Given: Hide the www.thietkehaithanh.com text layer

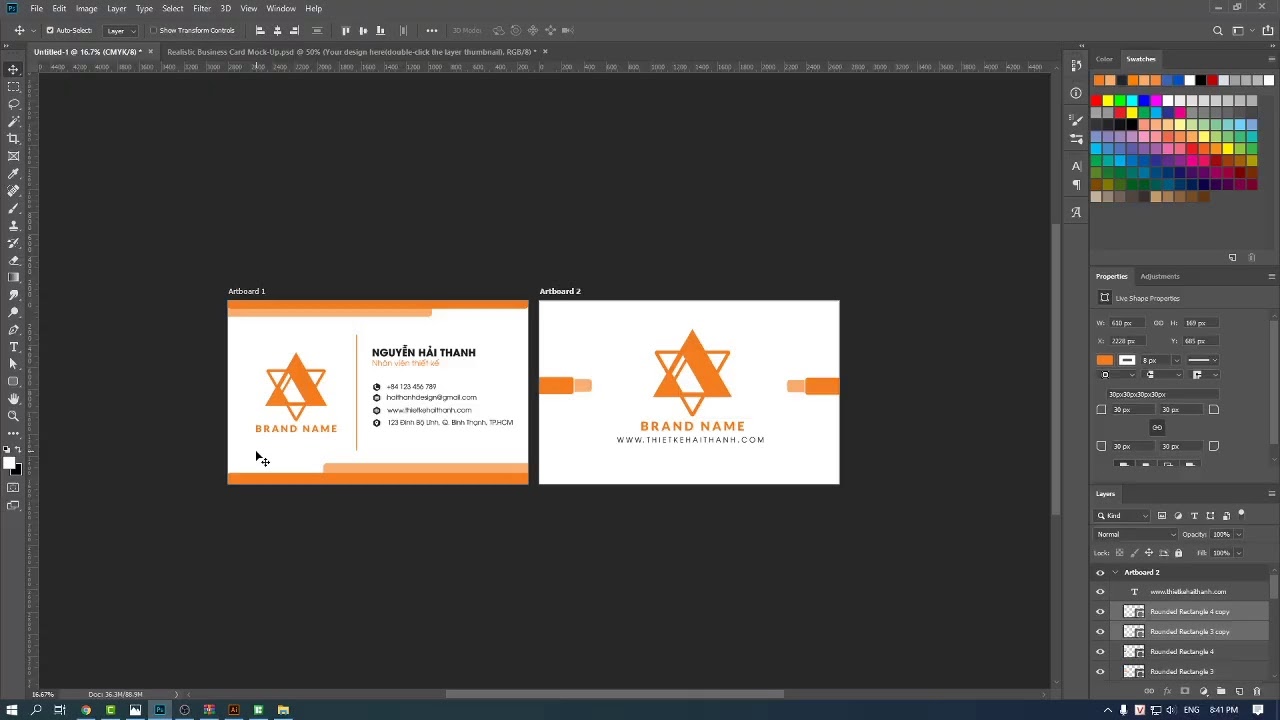Looking at the screenshot, I should [1100, 592].
